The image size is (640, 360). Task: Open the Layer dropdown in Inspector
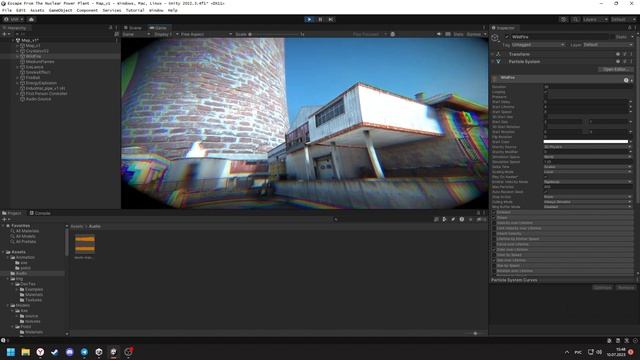(608, 44)
